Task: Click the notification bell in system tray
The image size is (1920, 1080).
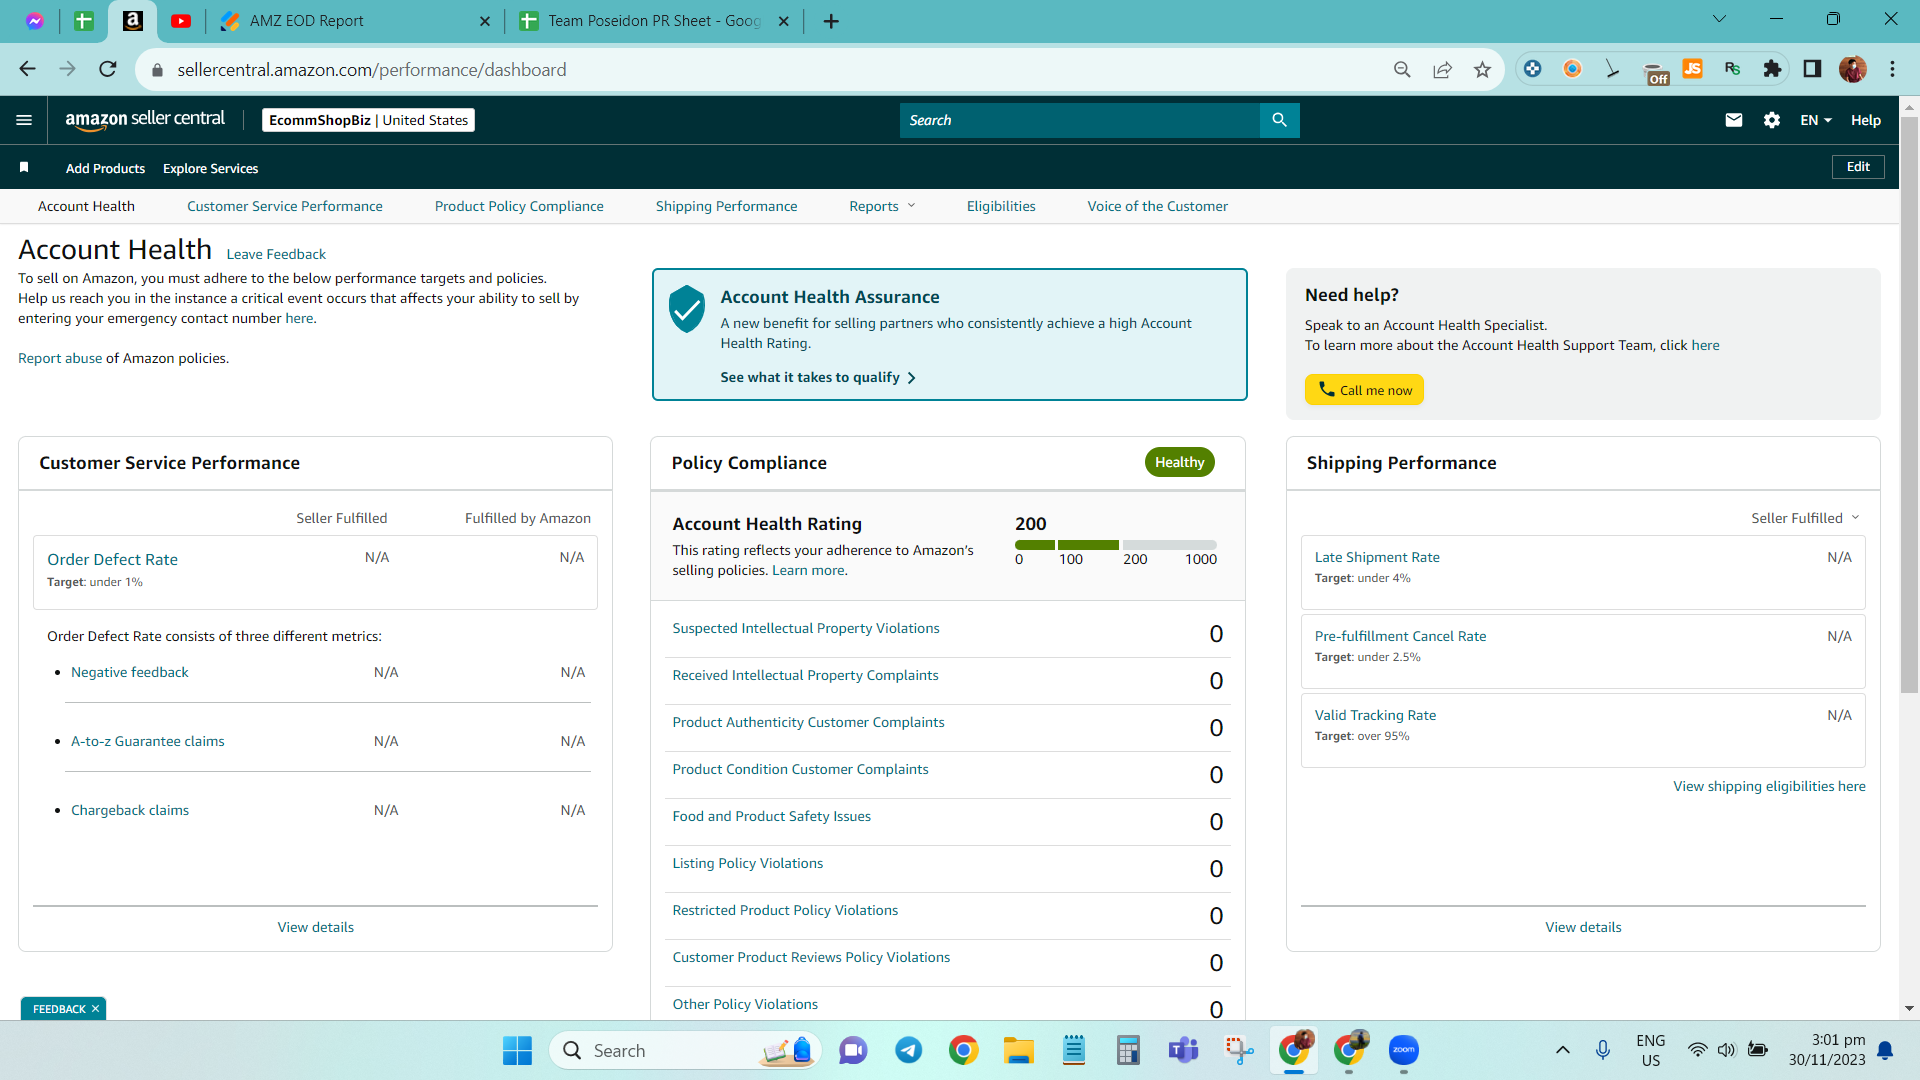Action: [1885, 1050]
